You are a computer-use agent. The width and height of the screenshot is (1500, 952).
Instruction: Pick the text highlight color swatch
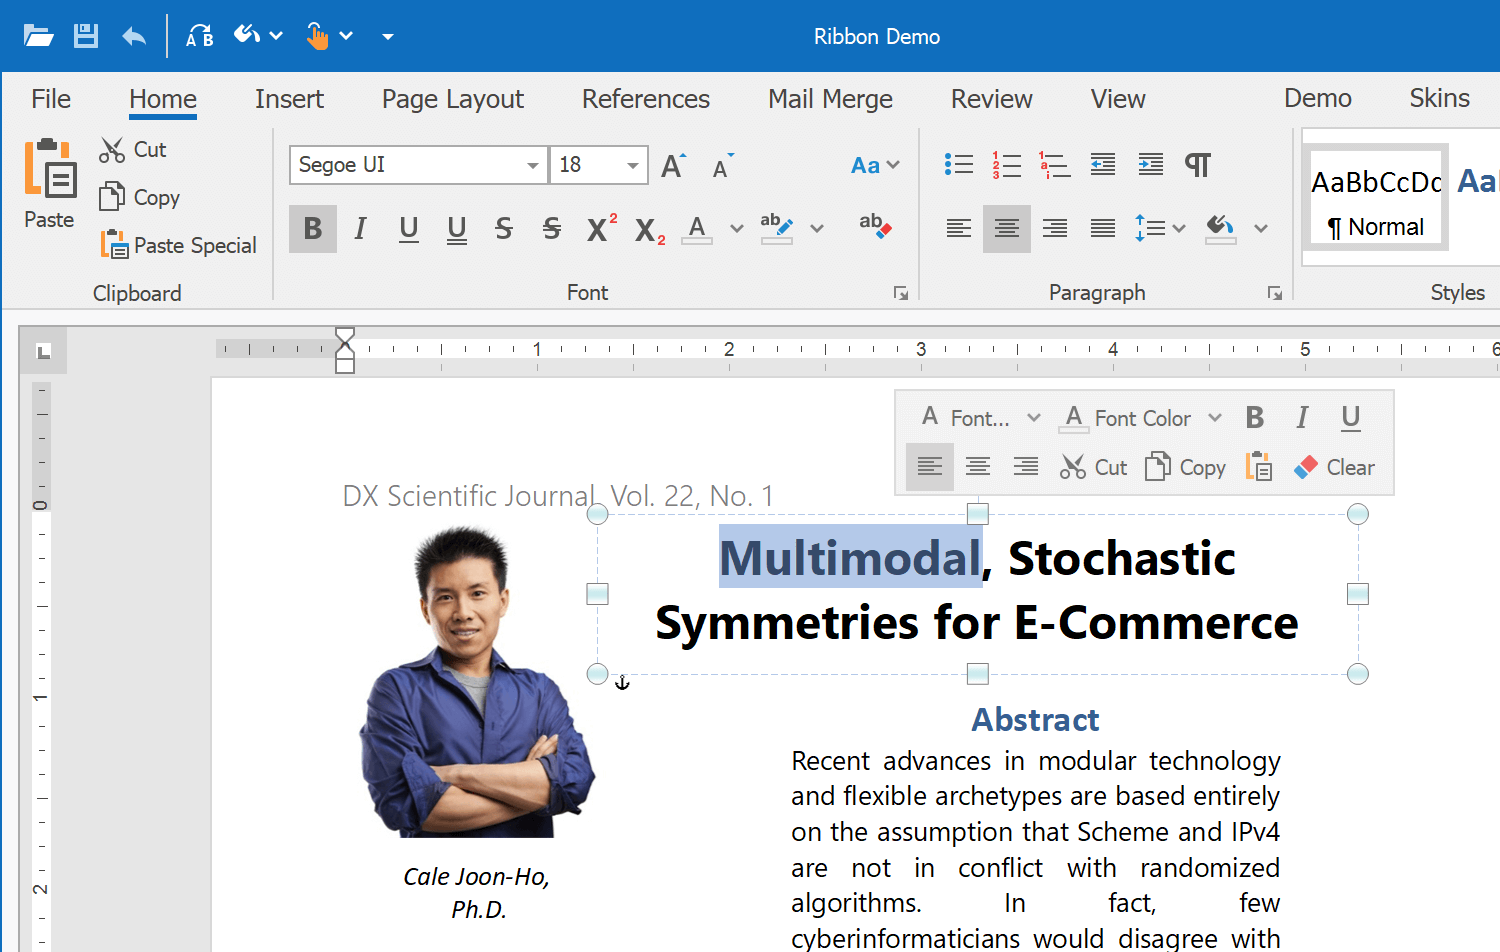(776, 228)
